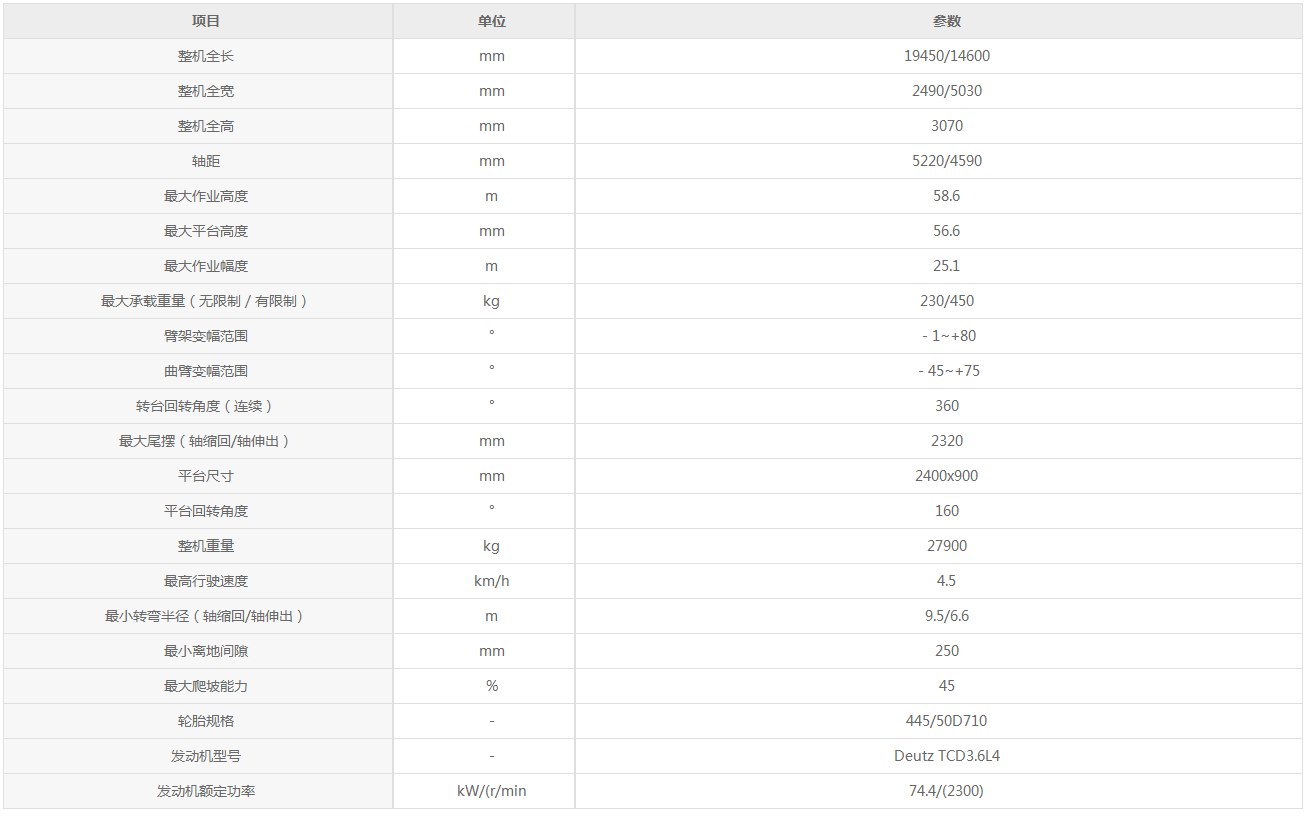1308x816 pixels.
Task: Click the -45~+75 range value
Action: [x=948, y=371]
